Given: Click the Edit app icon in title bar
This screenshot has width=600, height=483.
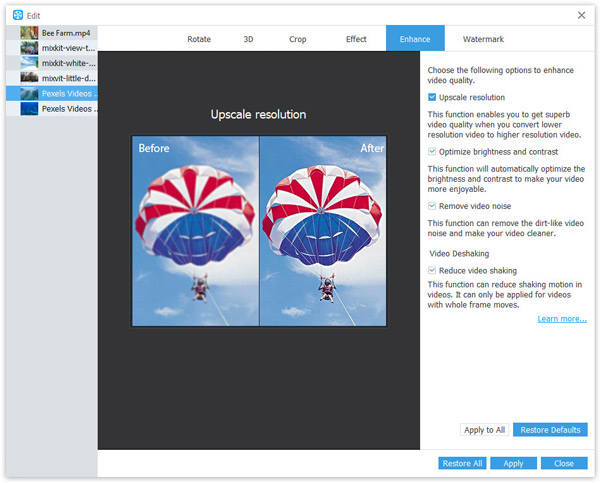Looking at the screenshot, I should [18, 14].
